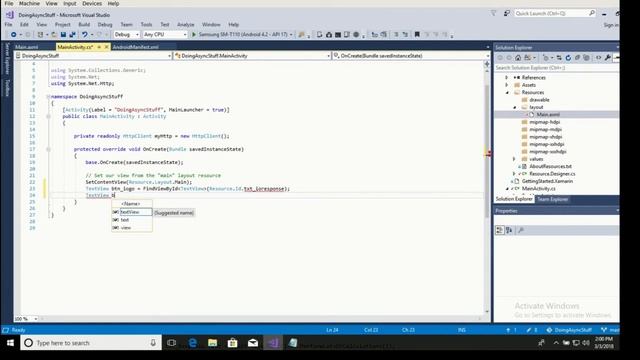
Task: Click the Undo toolbar icon
Action: (x=84, y=35)
